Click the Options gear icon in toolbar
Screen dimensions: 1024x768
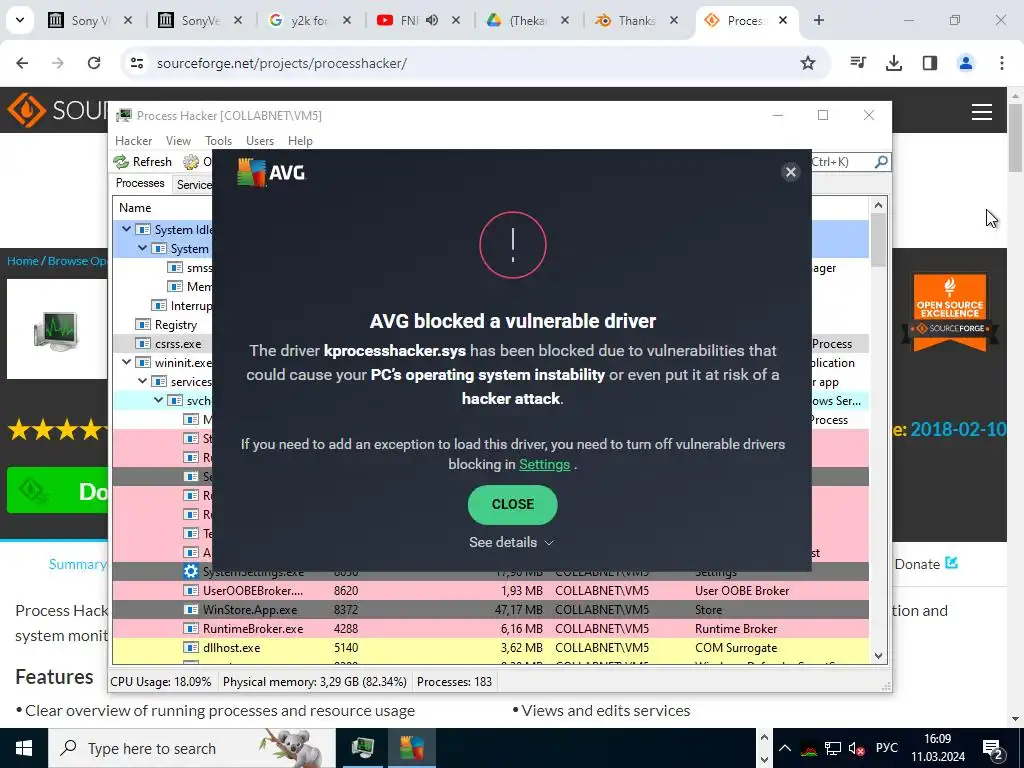point(191,161)
